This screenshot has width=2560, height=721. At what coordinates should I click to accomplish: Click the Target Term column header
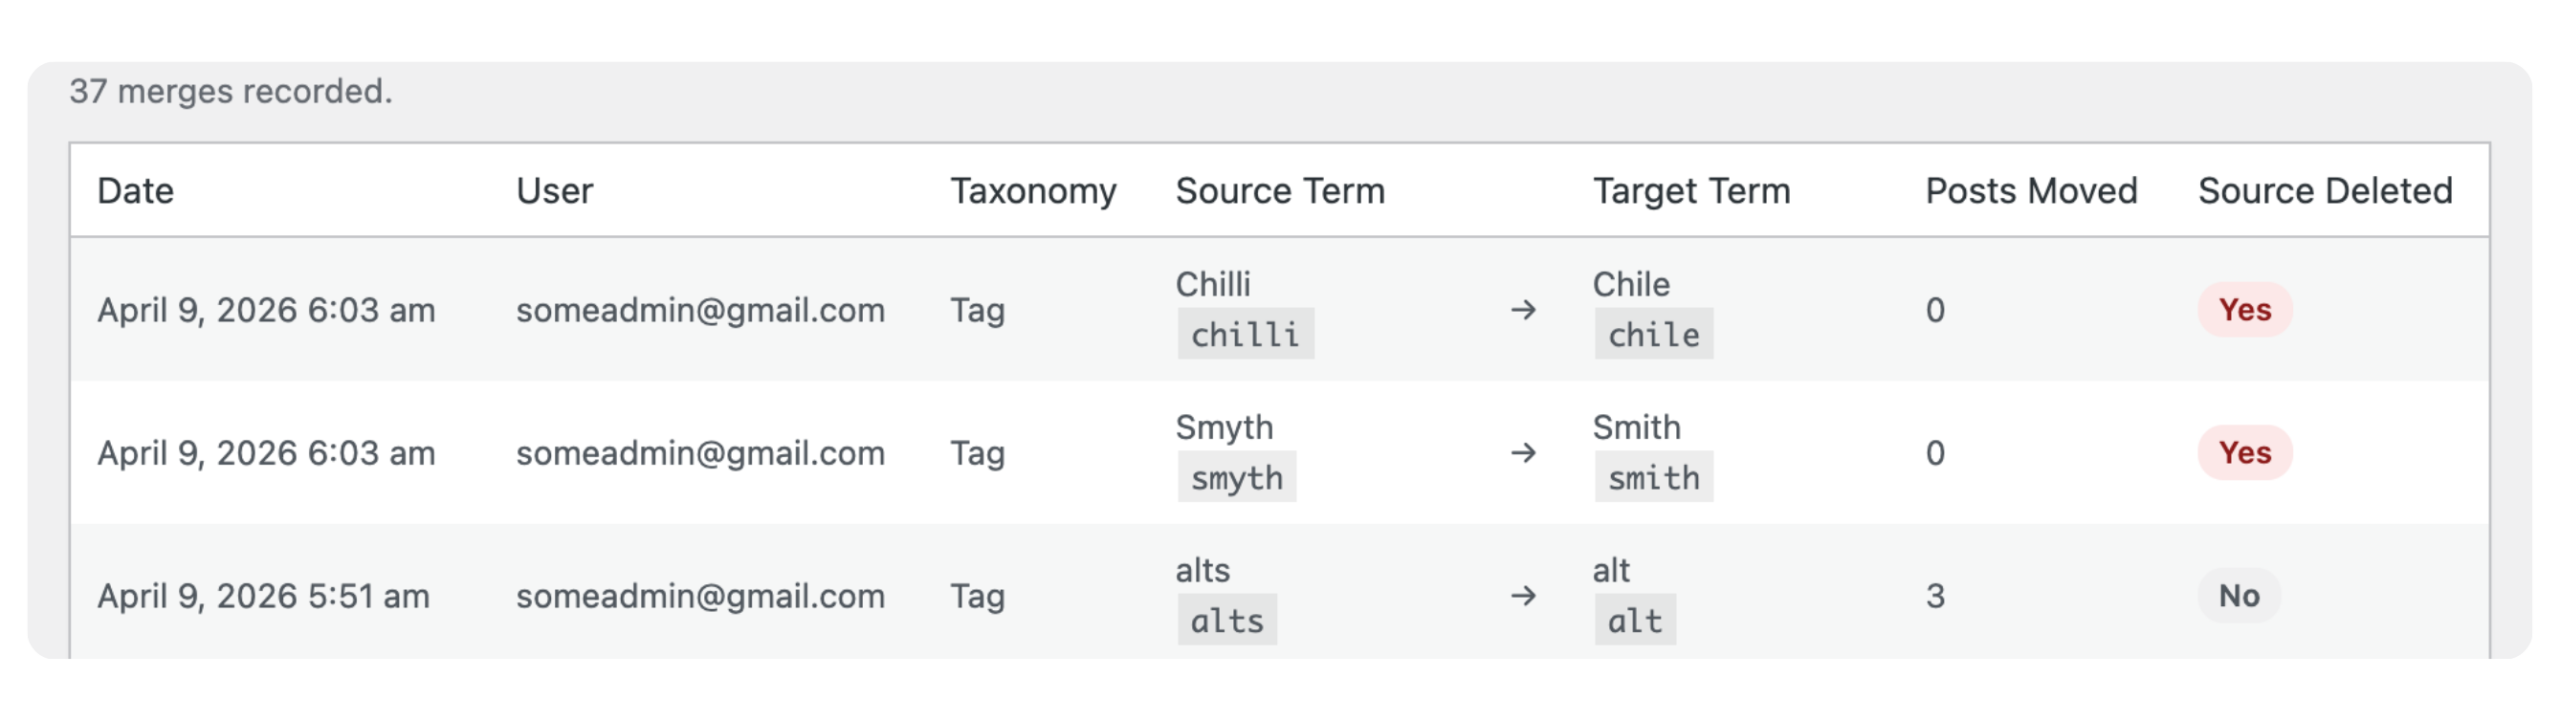(x=1691, y=191)
